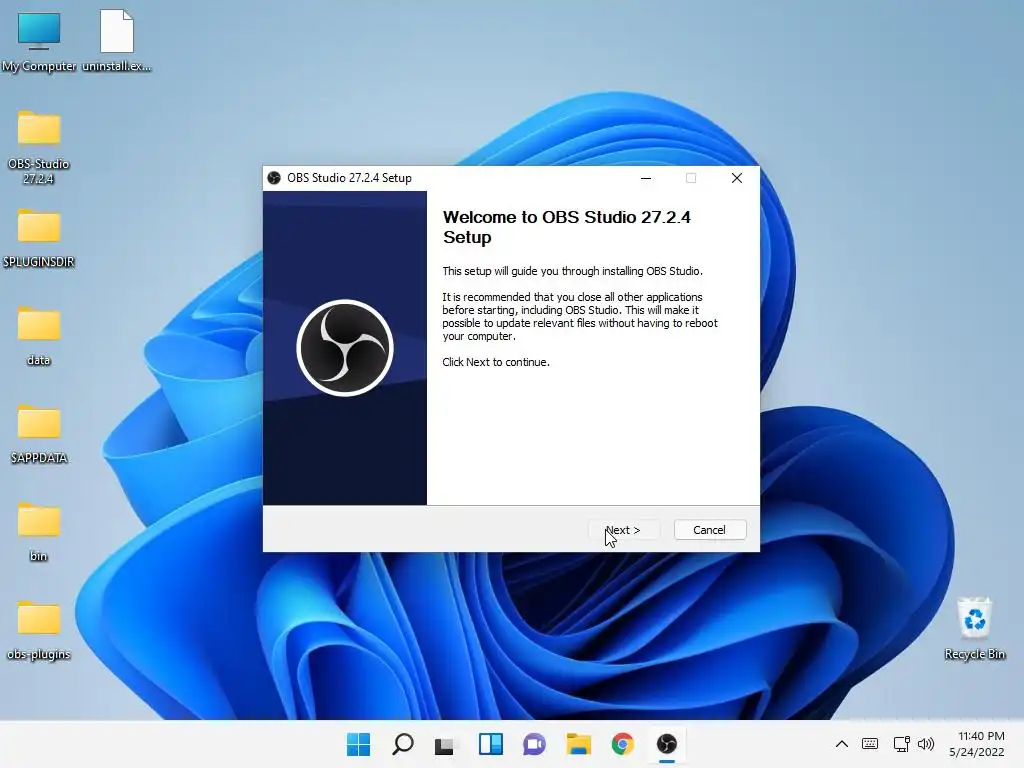This screenshot has height=768, width=1024.
Task: Click the 'Welcome to OBS Studio 27.2.4 Setup' heading
Action: (566, 227)
